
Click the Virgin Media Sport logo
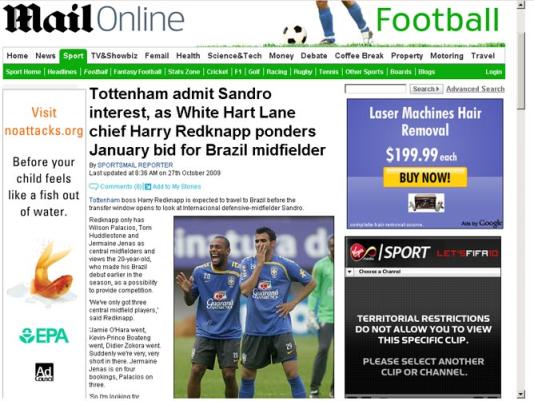389,252
